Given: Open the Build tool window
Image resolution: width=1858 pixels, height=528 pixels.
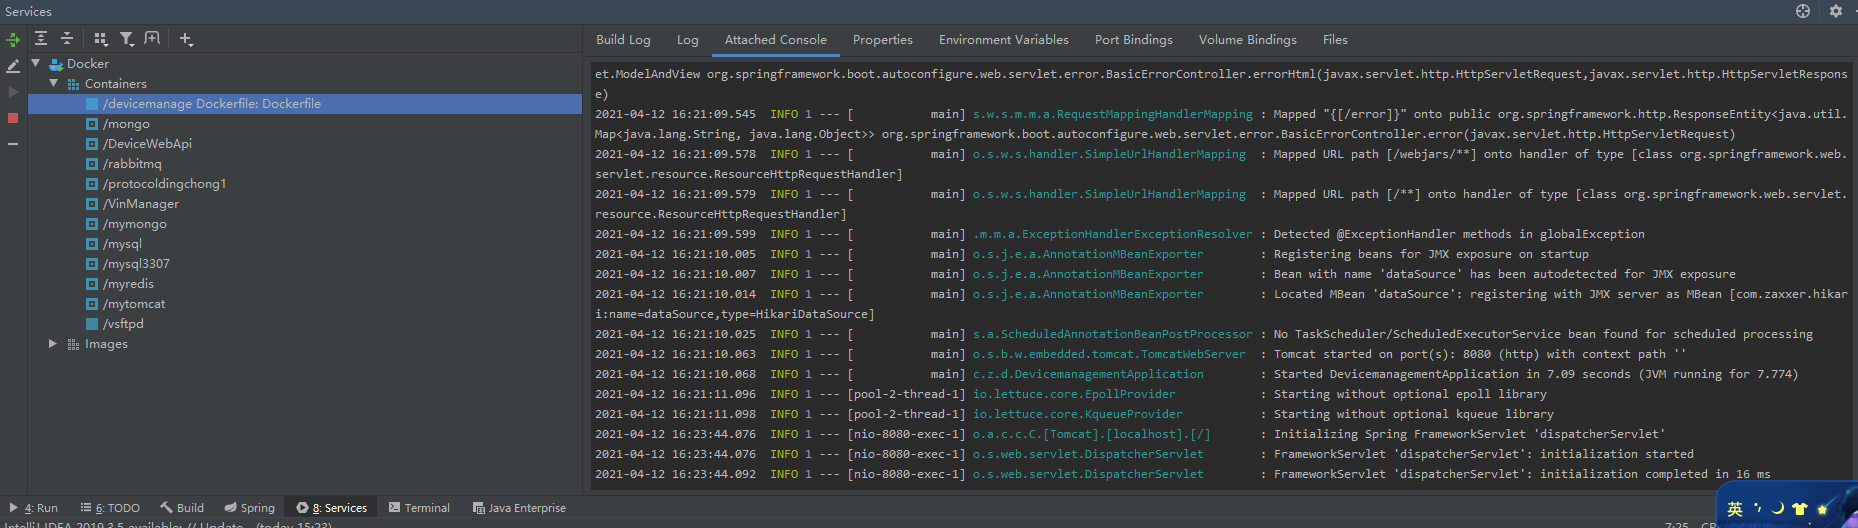Looking at the screenshot, I should point(182,508).
